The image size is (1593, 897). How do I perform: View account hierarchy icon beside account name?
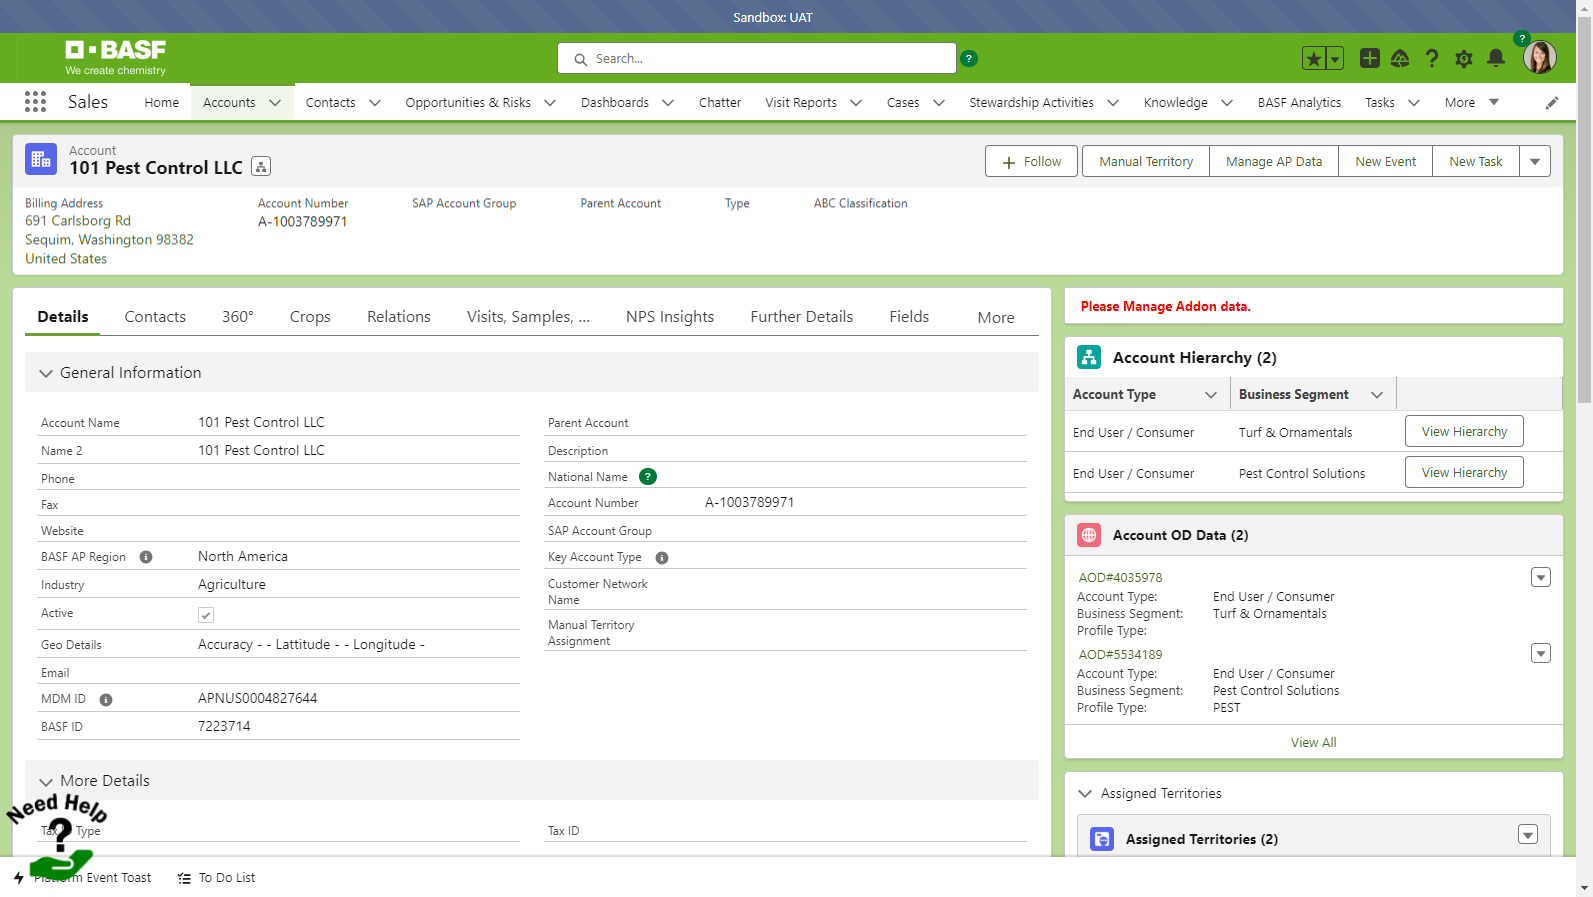click(261, 167)
